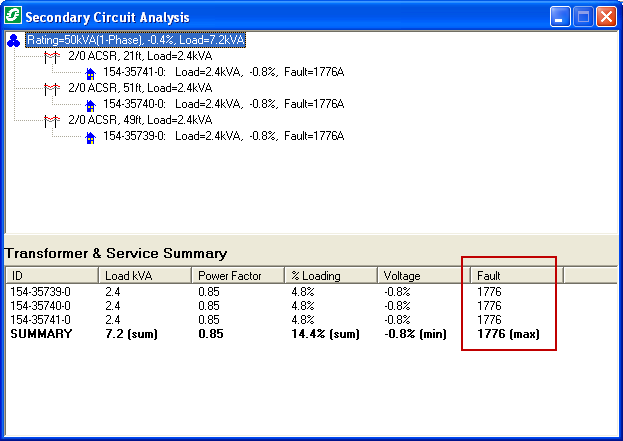Screen dimensions: 623x441
Task: Select the SUMMARY row in the table
Action: point(41,333)
